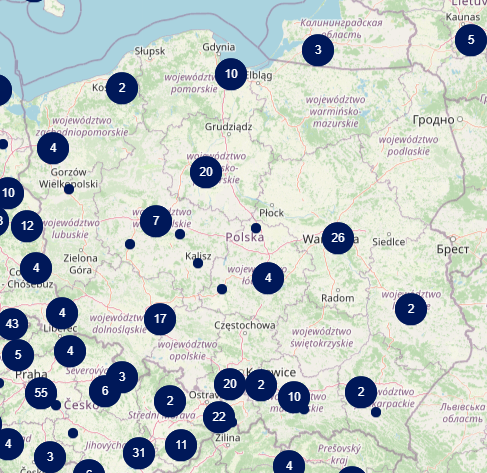Screen dimensions: 487x473
Task: Click the 4 cluster above Severovýchod label
Action: (x=70, y=351)
